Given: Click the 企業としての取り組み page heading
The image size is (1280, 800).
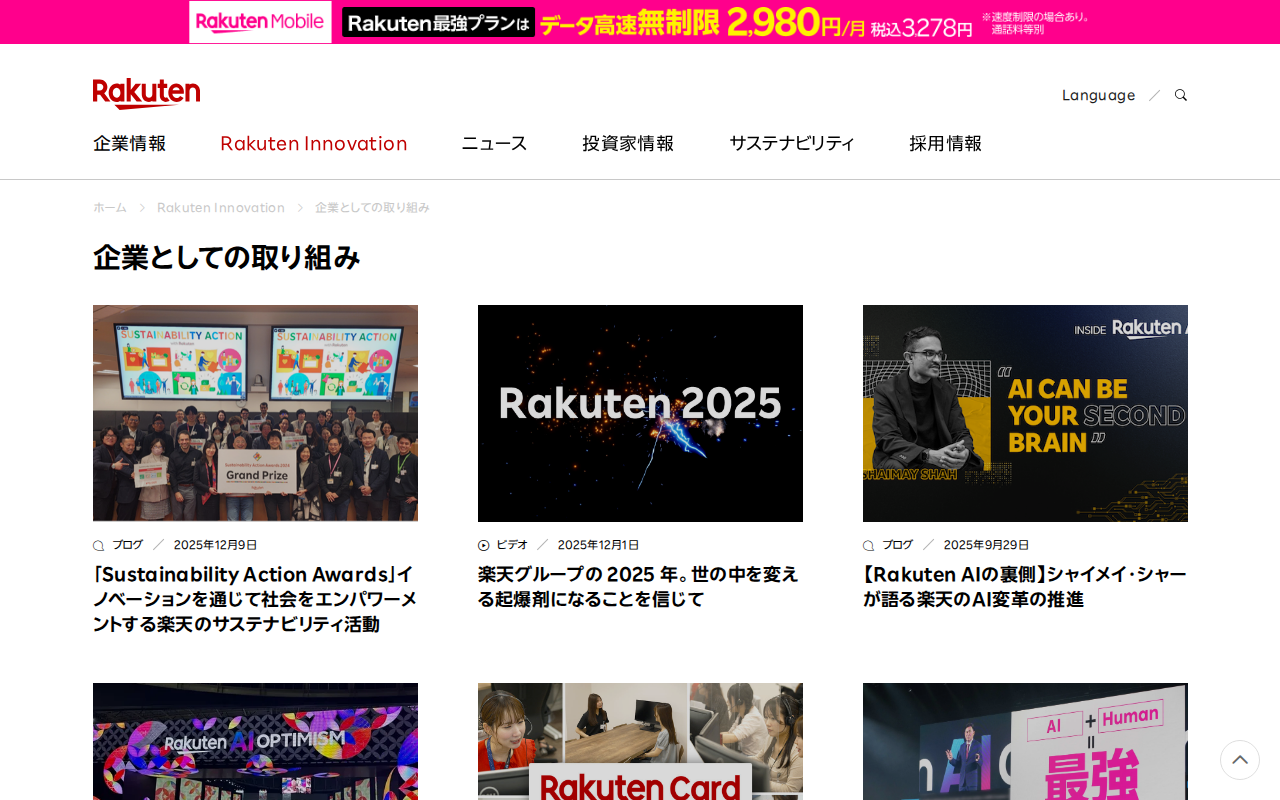Looking at the screenshot, I should (x=227, y=257).
